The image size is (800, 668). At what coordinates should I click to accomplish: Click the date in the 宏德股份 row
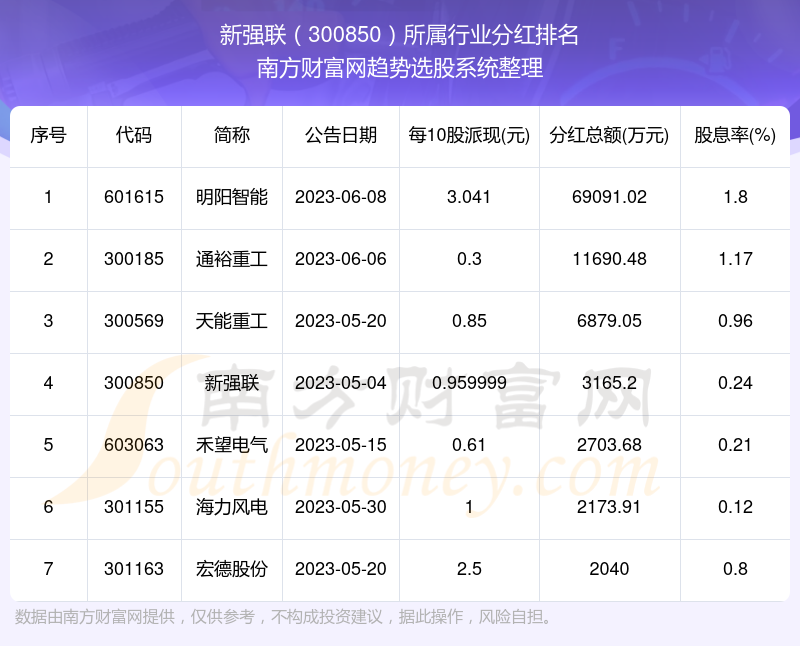pyautogui.click(x=341, y=569)
